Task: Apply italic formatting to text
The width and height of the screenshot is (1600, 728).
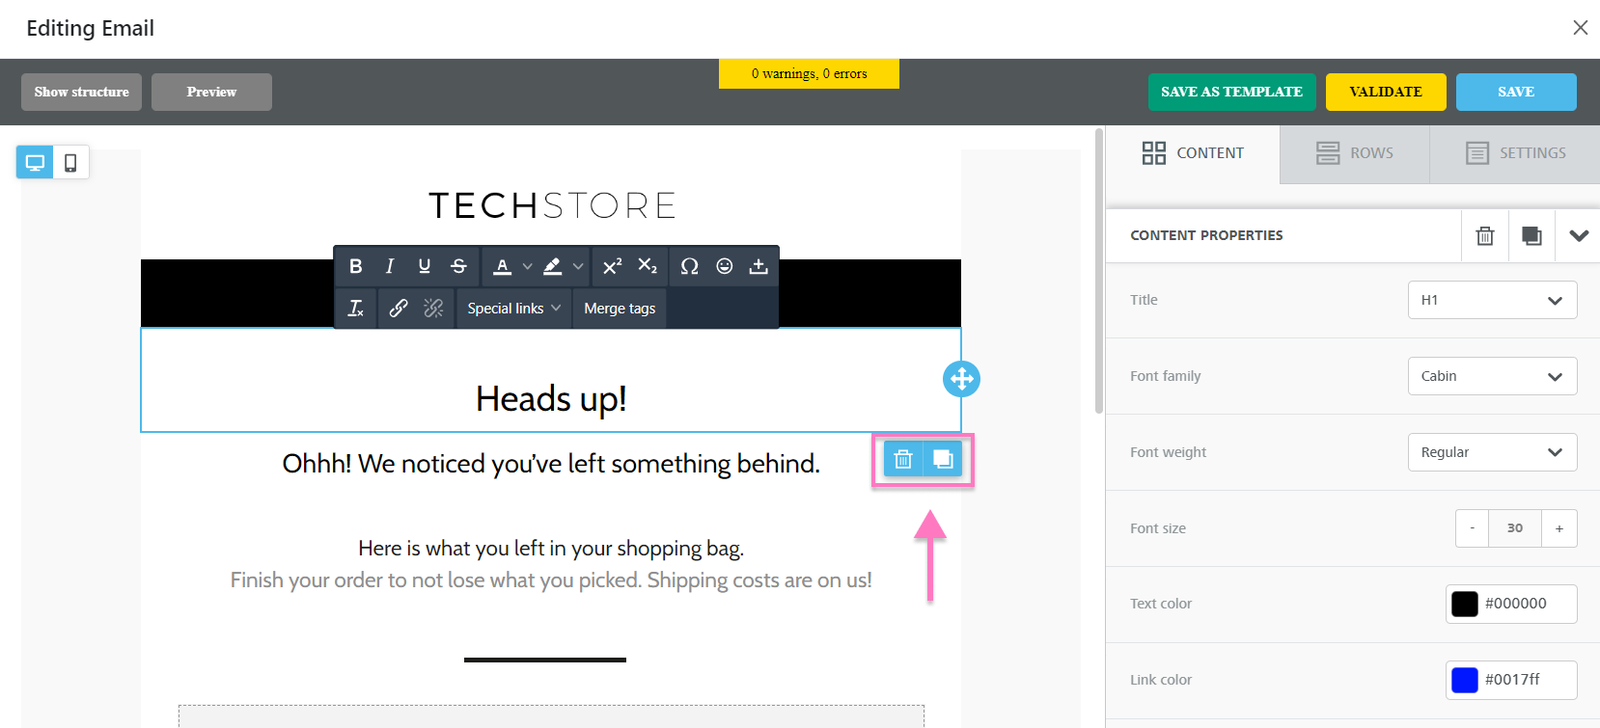Action: point(390,266)
